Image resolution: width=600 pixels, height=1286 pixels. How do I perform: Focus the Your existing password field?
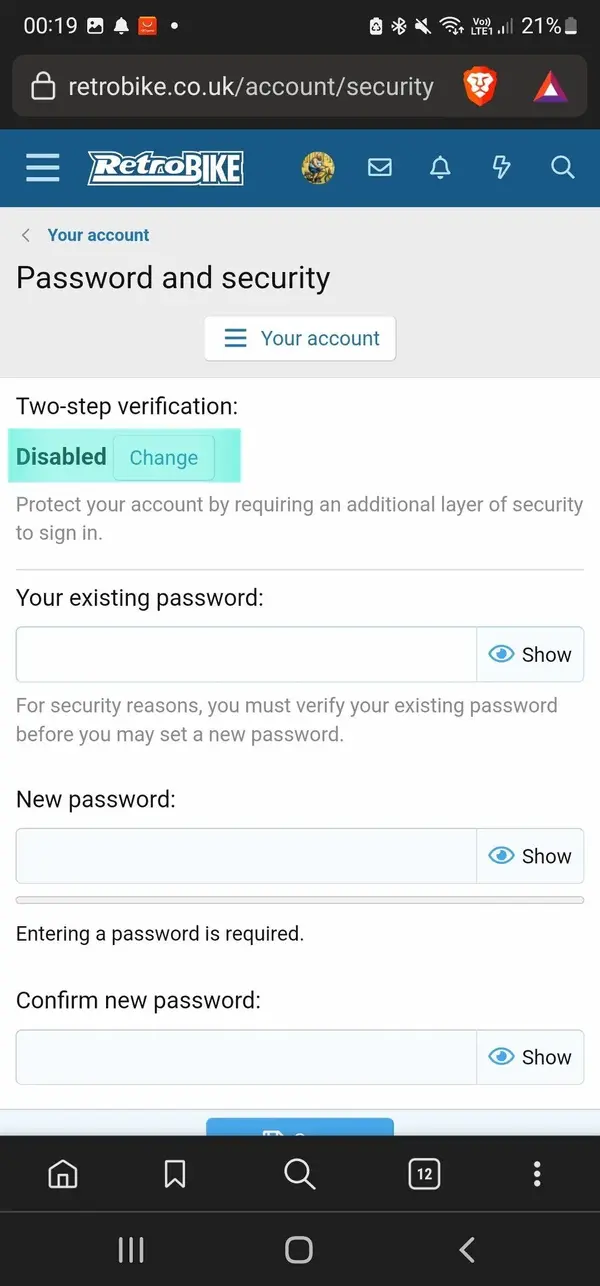click(x=246, y=655)
